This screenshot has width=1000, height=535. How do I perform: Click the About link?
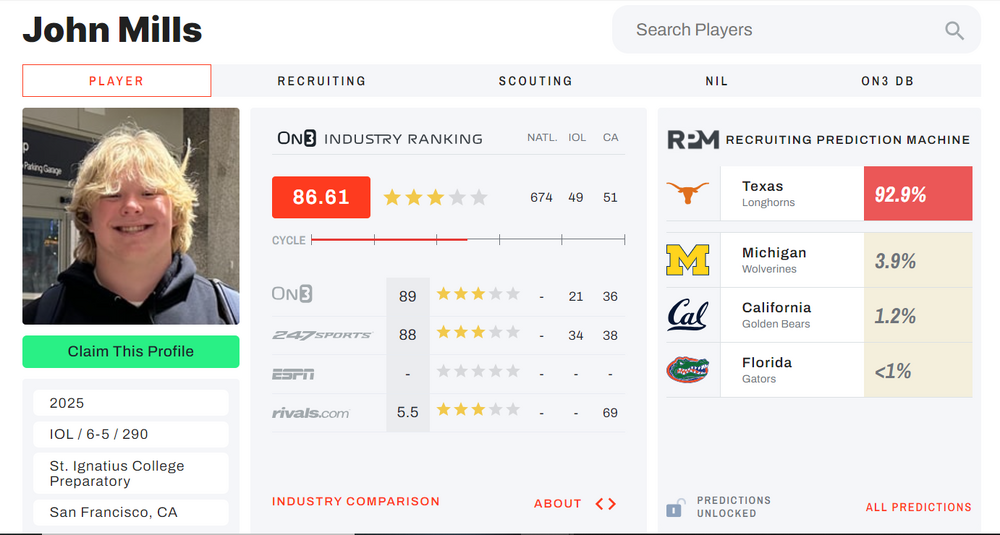(x=557, y=503)
